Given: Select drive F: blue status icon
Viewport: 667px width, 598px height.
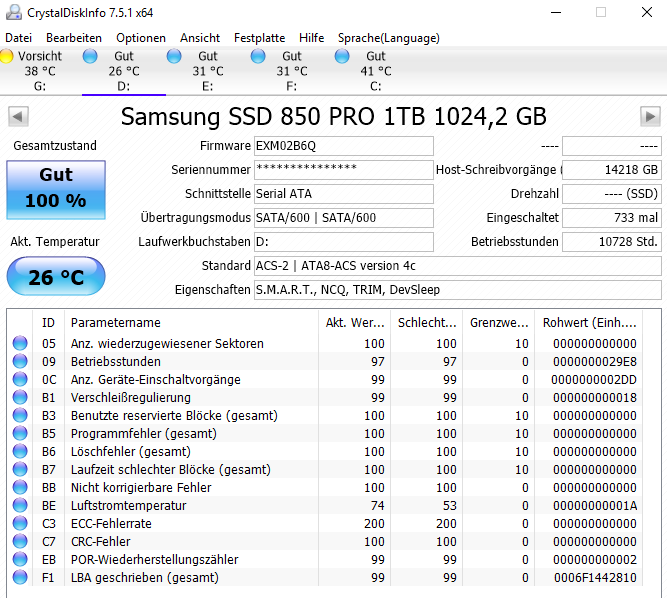Looking at the screenshot, I should (x=258, y=56).
